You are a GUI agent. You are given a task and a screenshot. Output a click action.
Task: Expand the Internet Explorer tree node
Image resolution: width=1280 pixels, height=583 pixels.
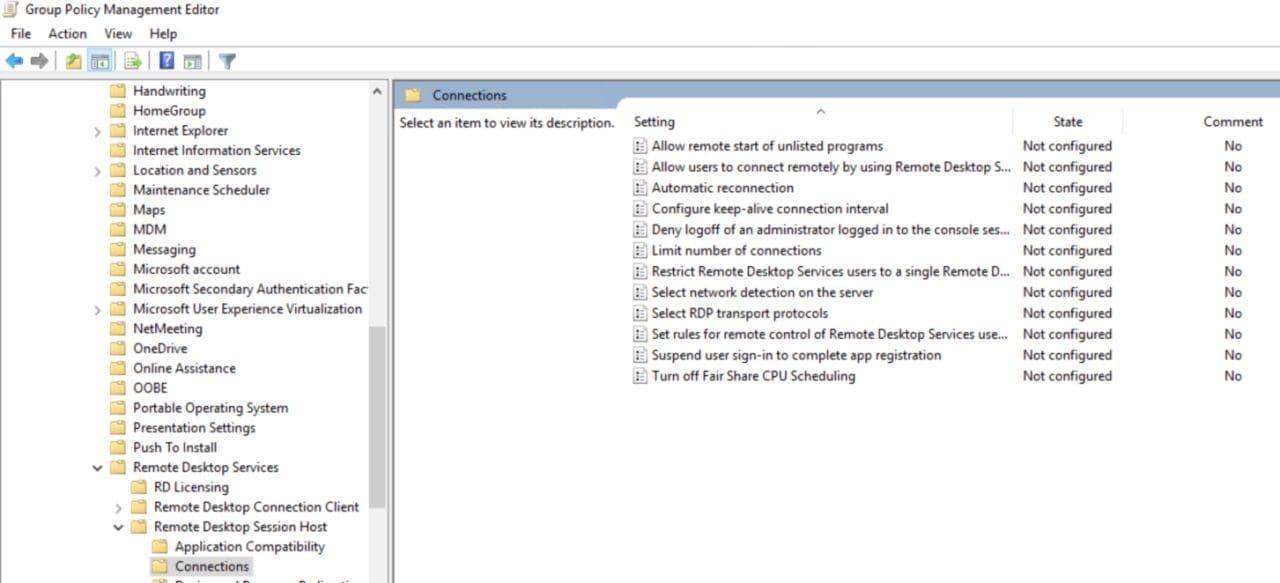tap(97, 130)
